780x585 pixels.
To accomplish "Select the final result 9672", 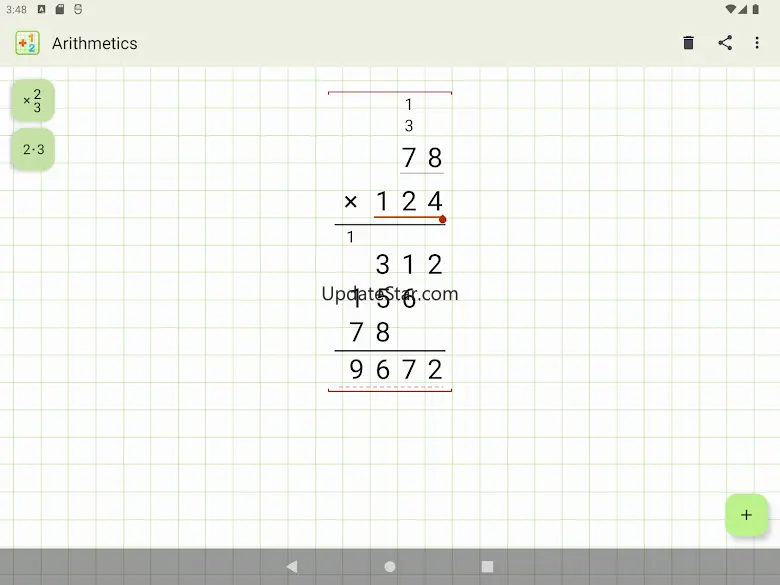I will 396,370.
